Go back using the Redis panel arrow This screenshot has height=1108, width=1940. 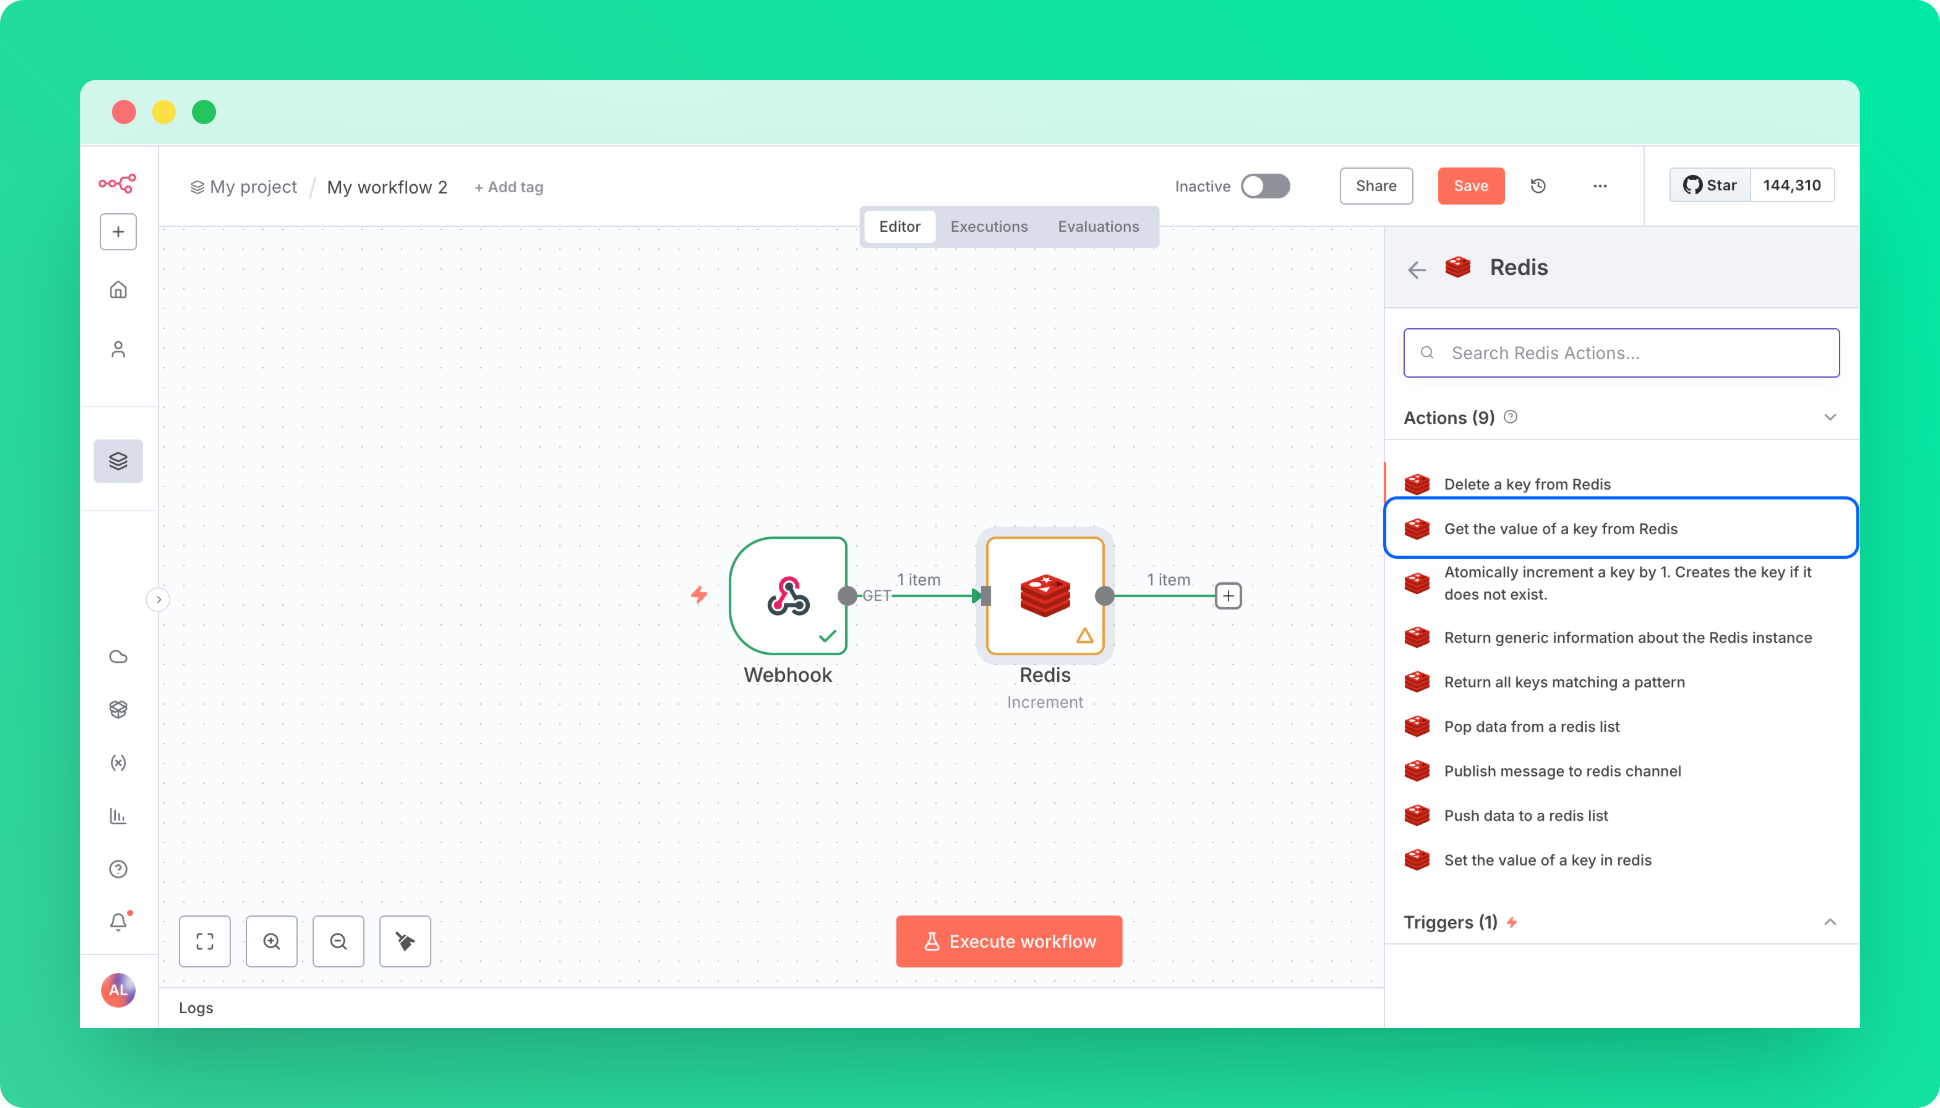pos(1416,269)
